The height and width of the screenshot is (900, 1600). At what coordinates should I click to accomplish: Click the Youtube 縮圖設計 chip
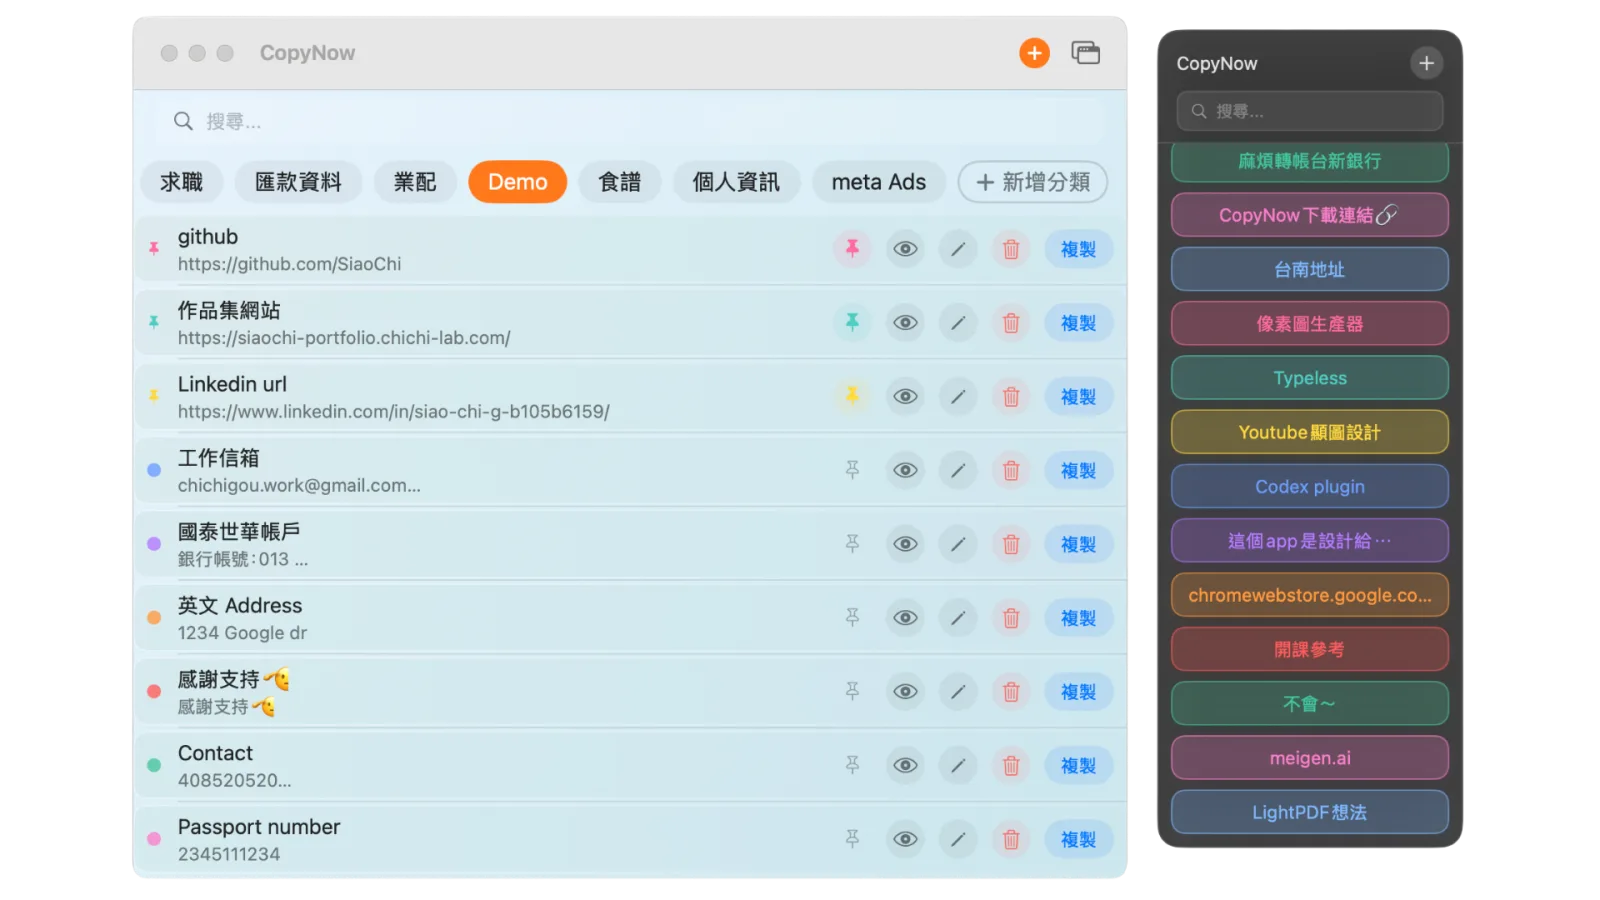pos(1310,432)
